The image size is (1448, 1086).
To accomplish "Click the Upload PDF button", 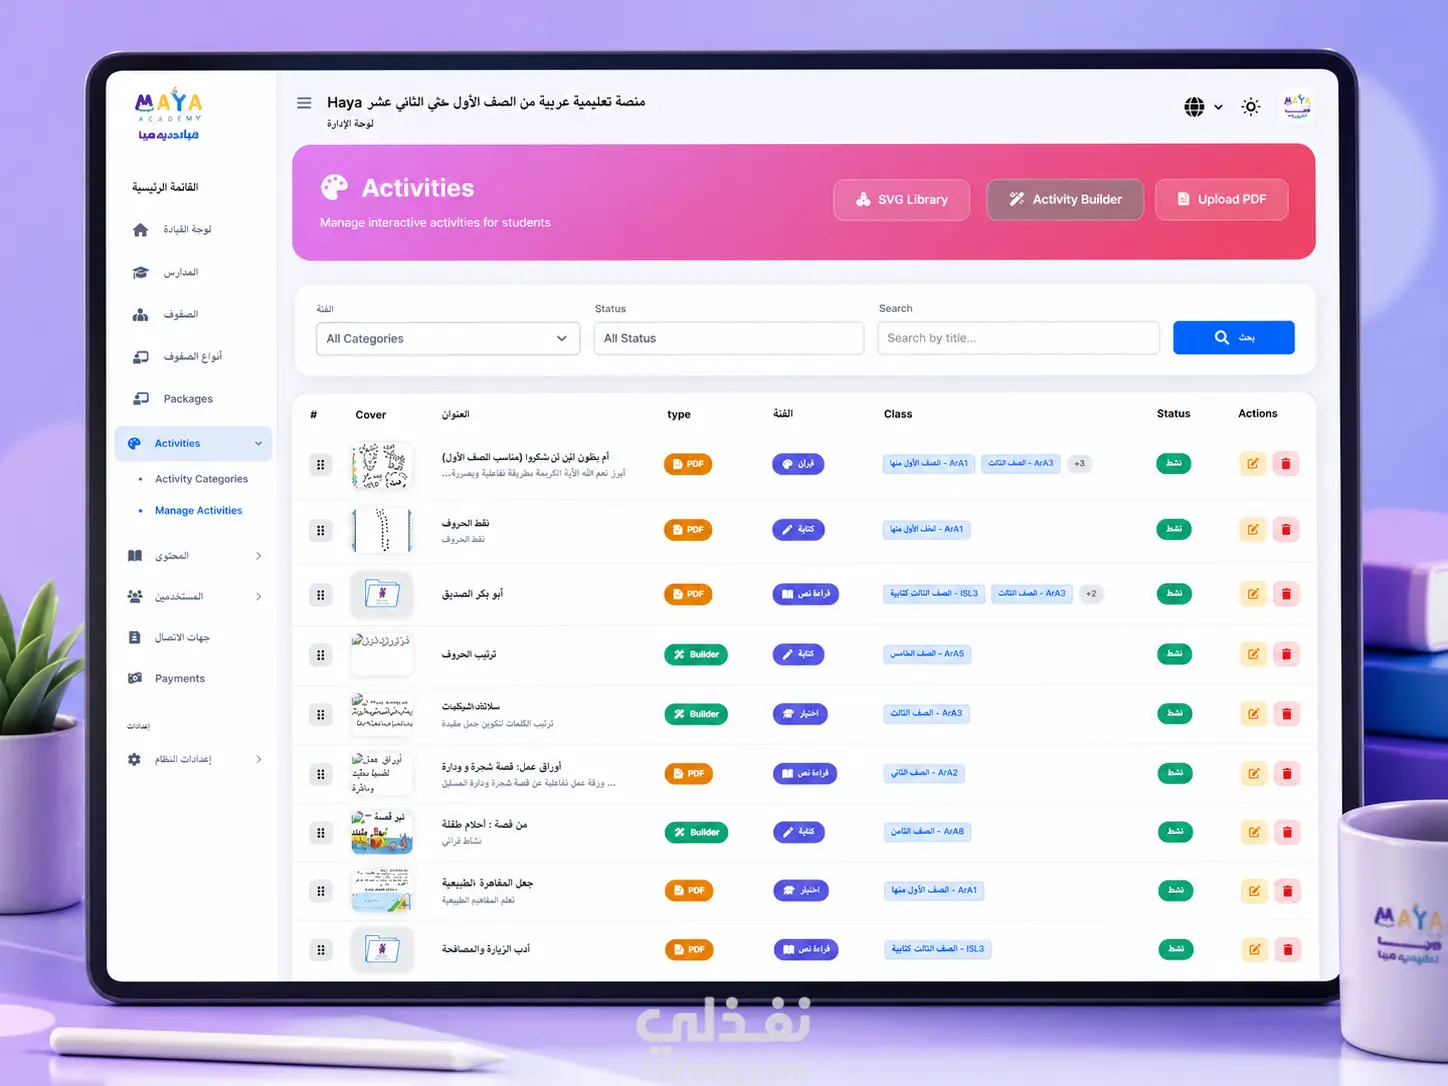I will pyautogui.click(x=1222, y=199).
